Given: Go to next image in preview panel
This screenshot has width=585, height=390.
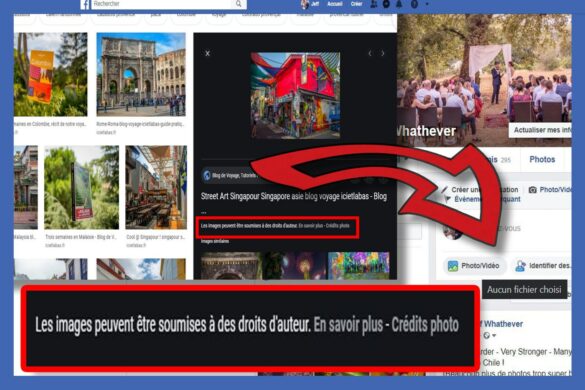Looking at the screenshot, I should point(383,53).
